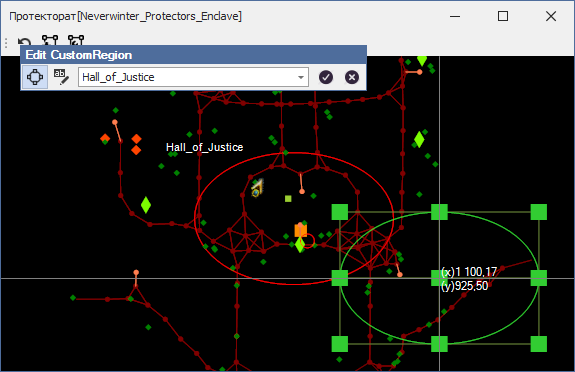The height and width of the screenshot is (372, 575).
Task: Click the rename region pencil icon
Action: click(x=61, y=77)
